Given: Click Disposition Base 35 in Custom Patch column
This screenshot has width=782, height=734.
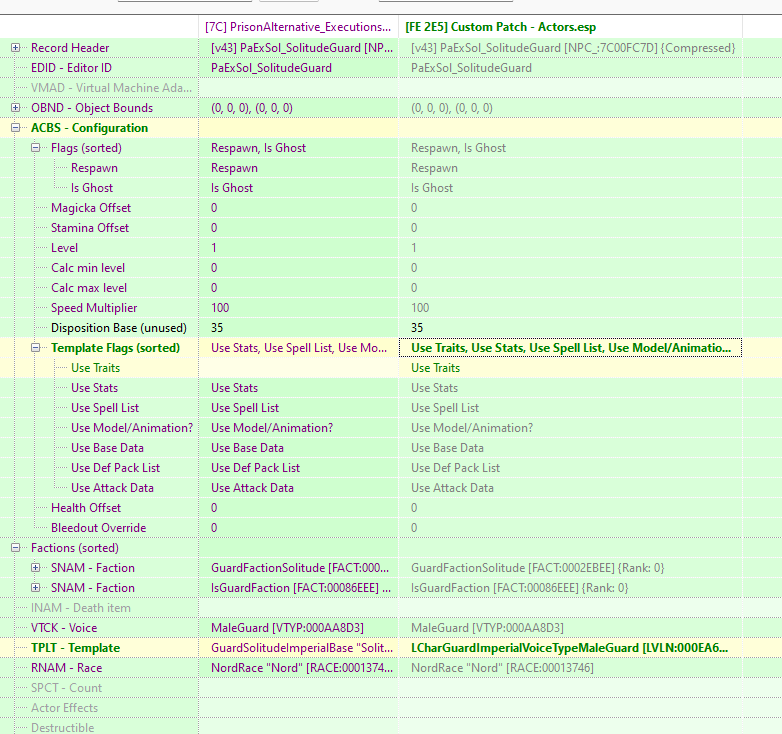Looking at the screenshot, I should pyautogui.click(x=418, y=328).
